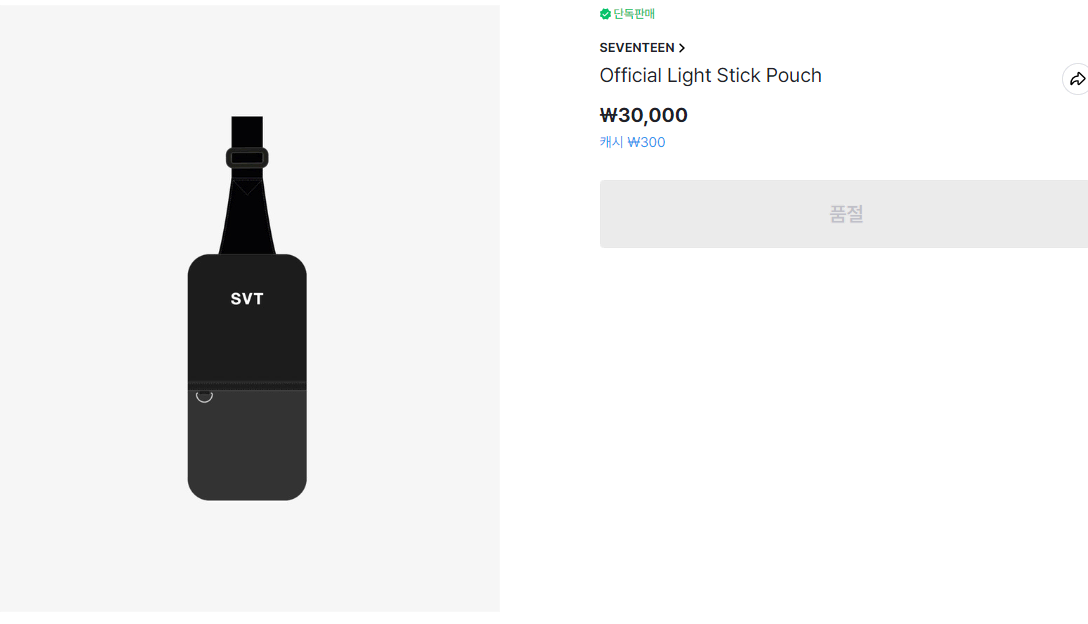Click the green verified check badge
This screenshot has width=1088, height=624.
click(605, 14)
